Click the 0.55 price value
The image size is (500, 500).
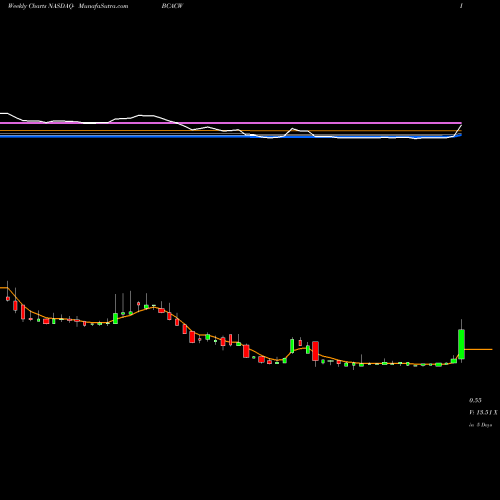point(475,400)
